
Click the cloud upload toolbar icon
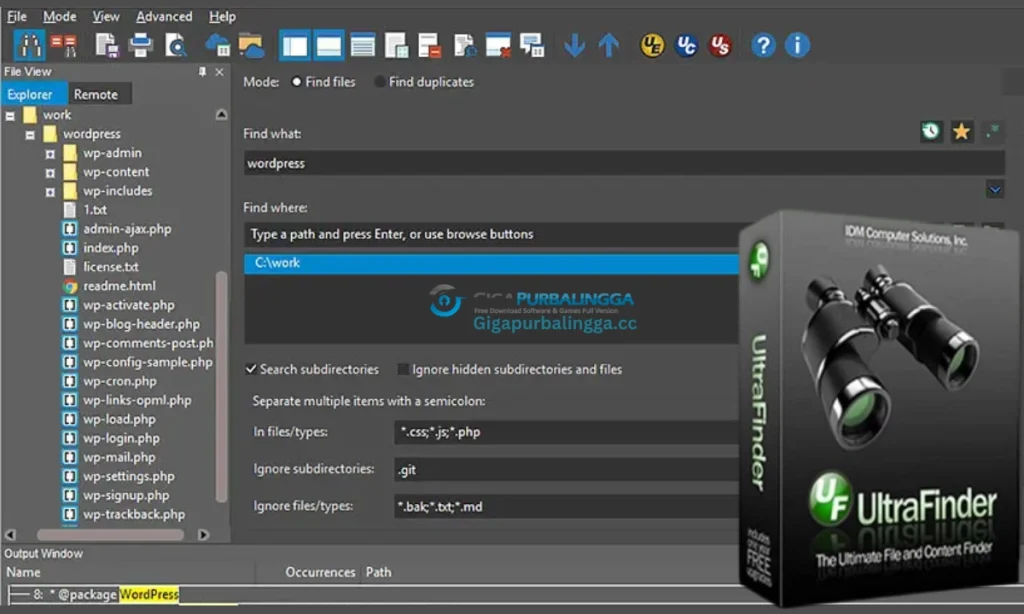point(217,45)
